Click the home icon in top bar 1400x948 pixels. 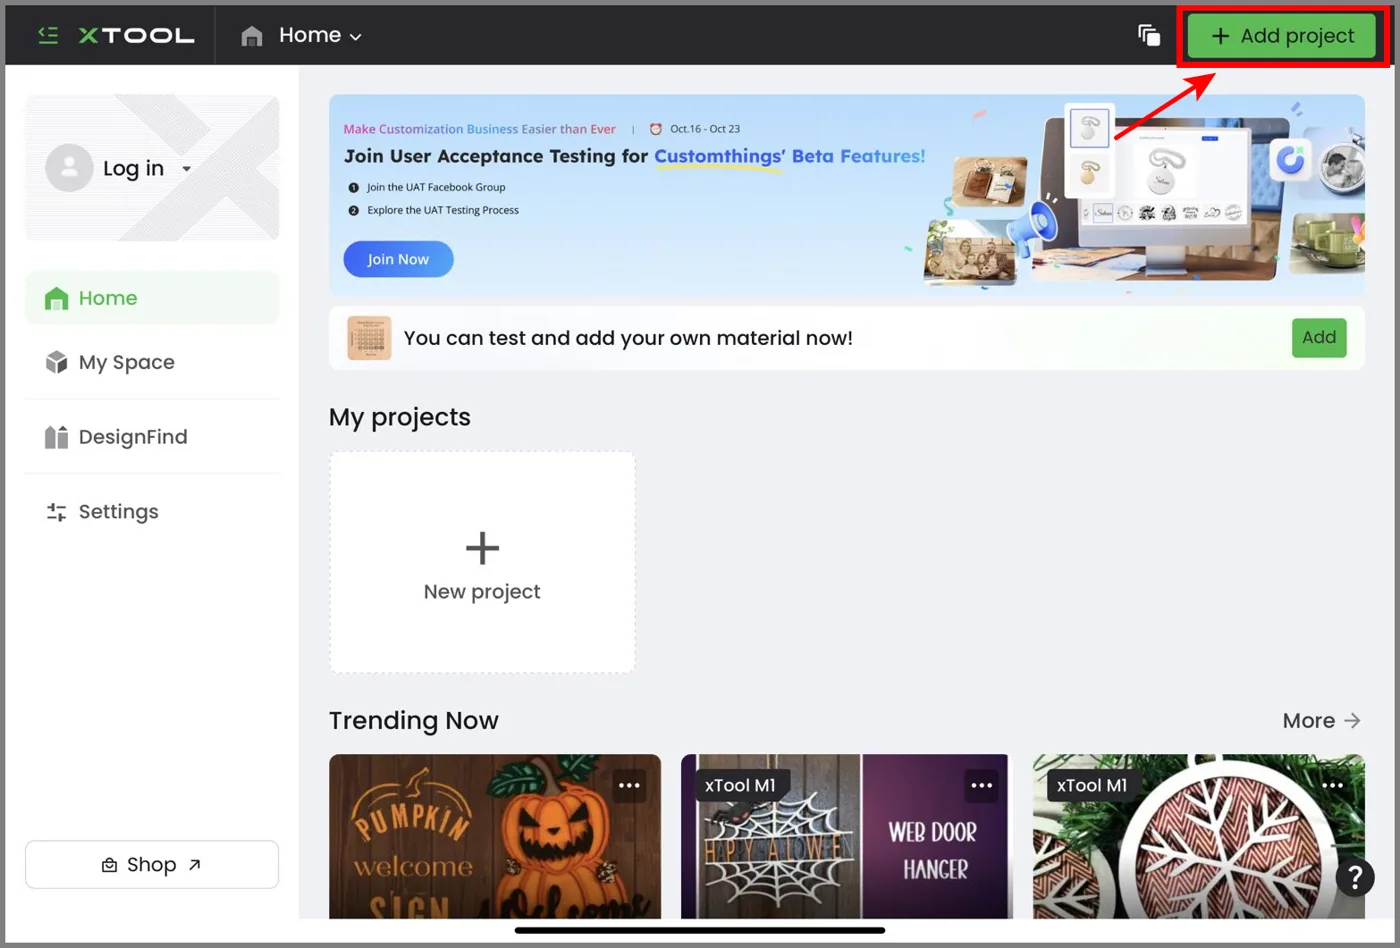[252, 35]
